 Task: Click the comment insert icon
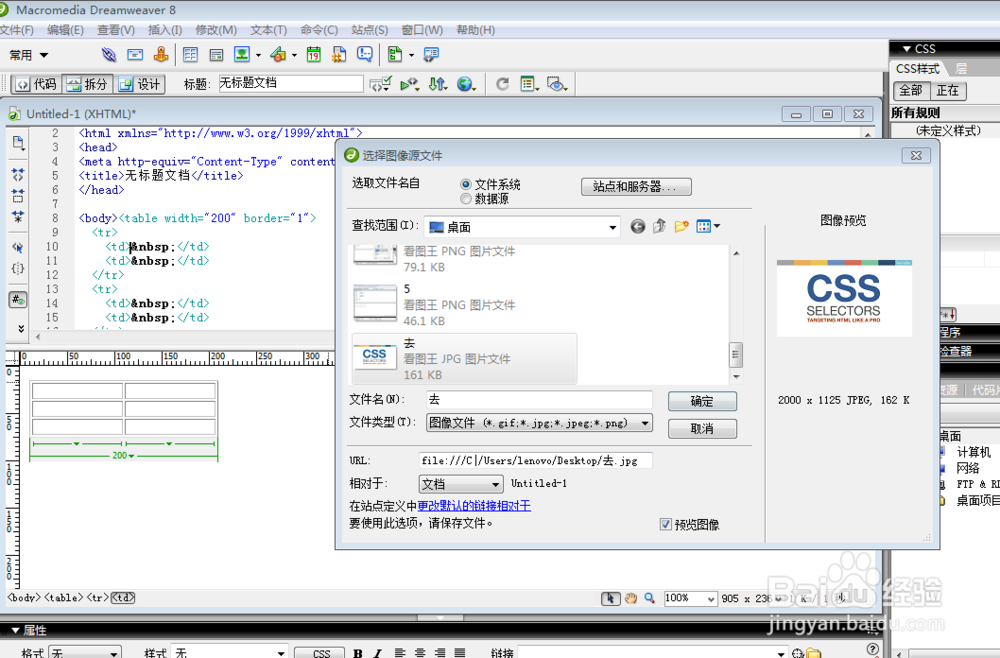point(367,54)
